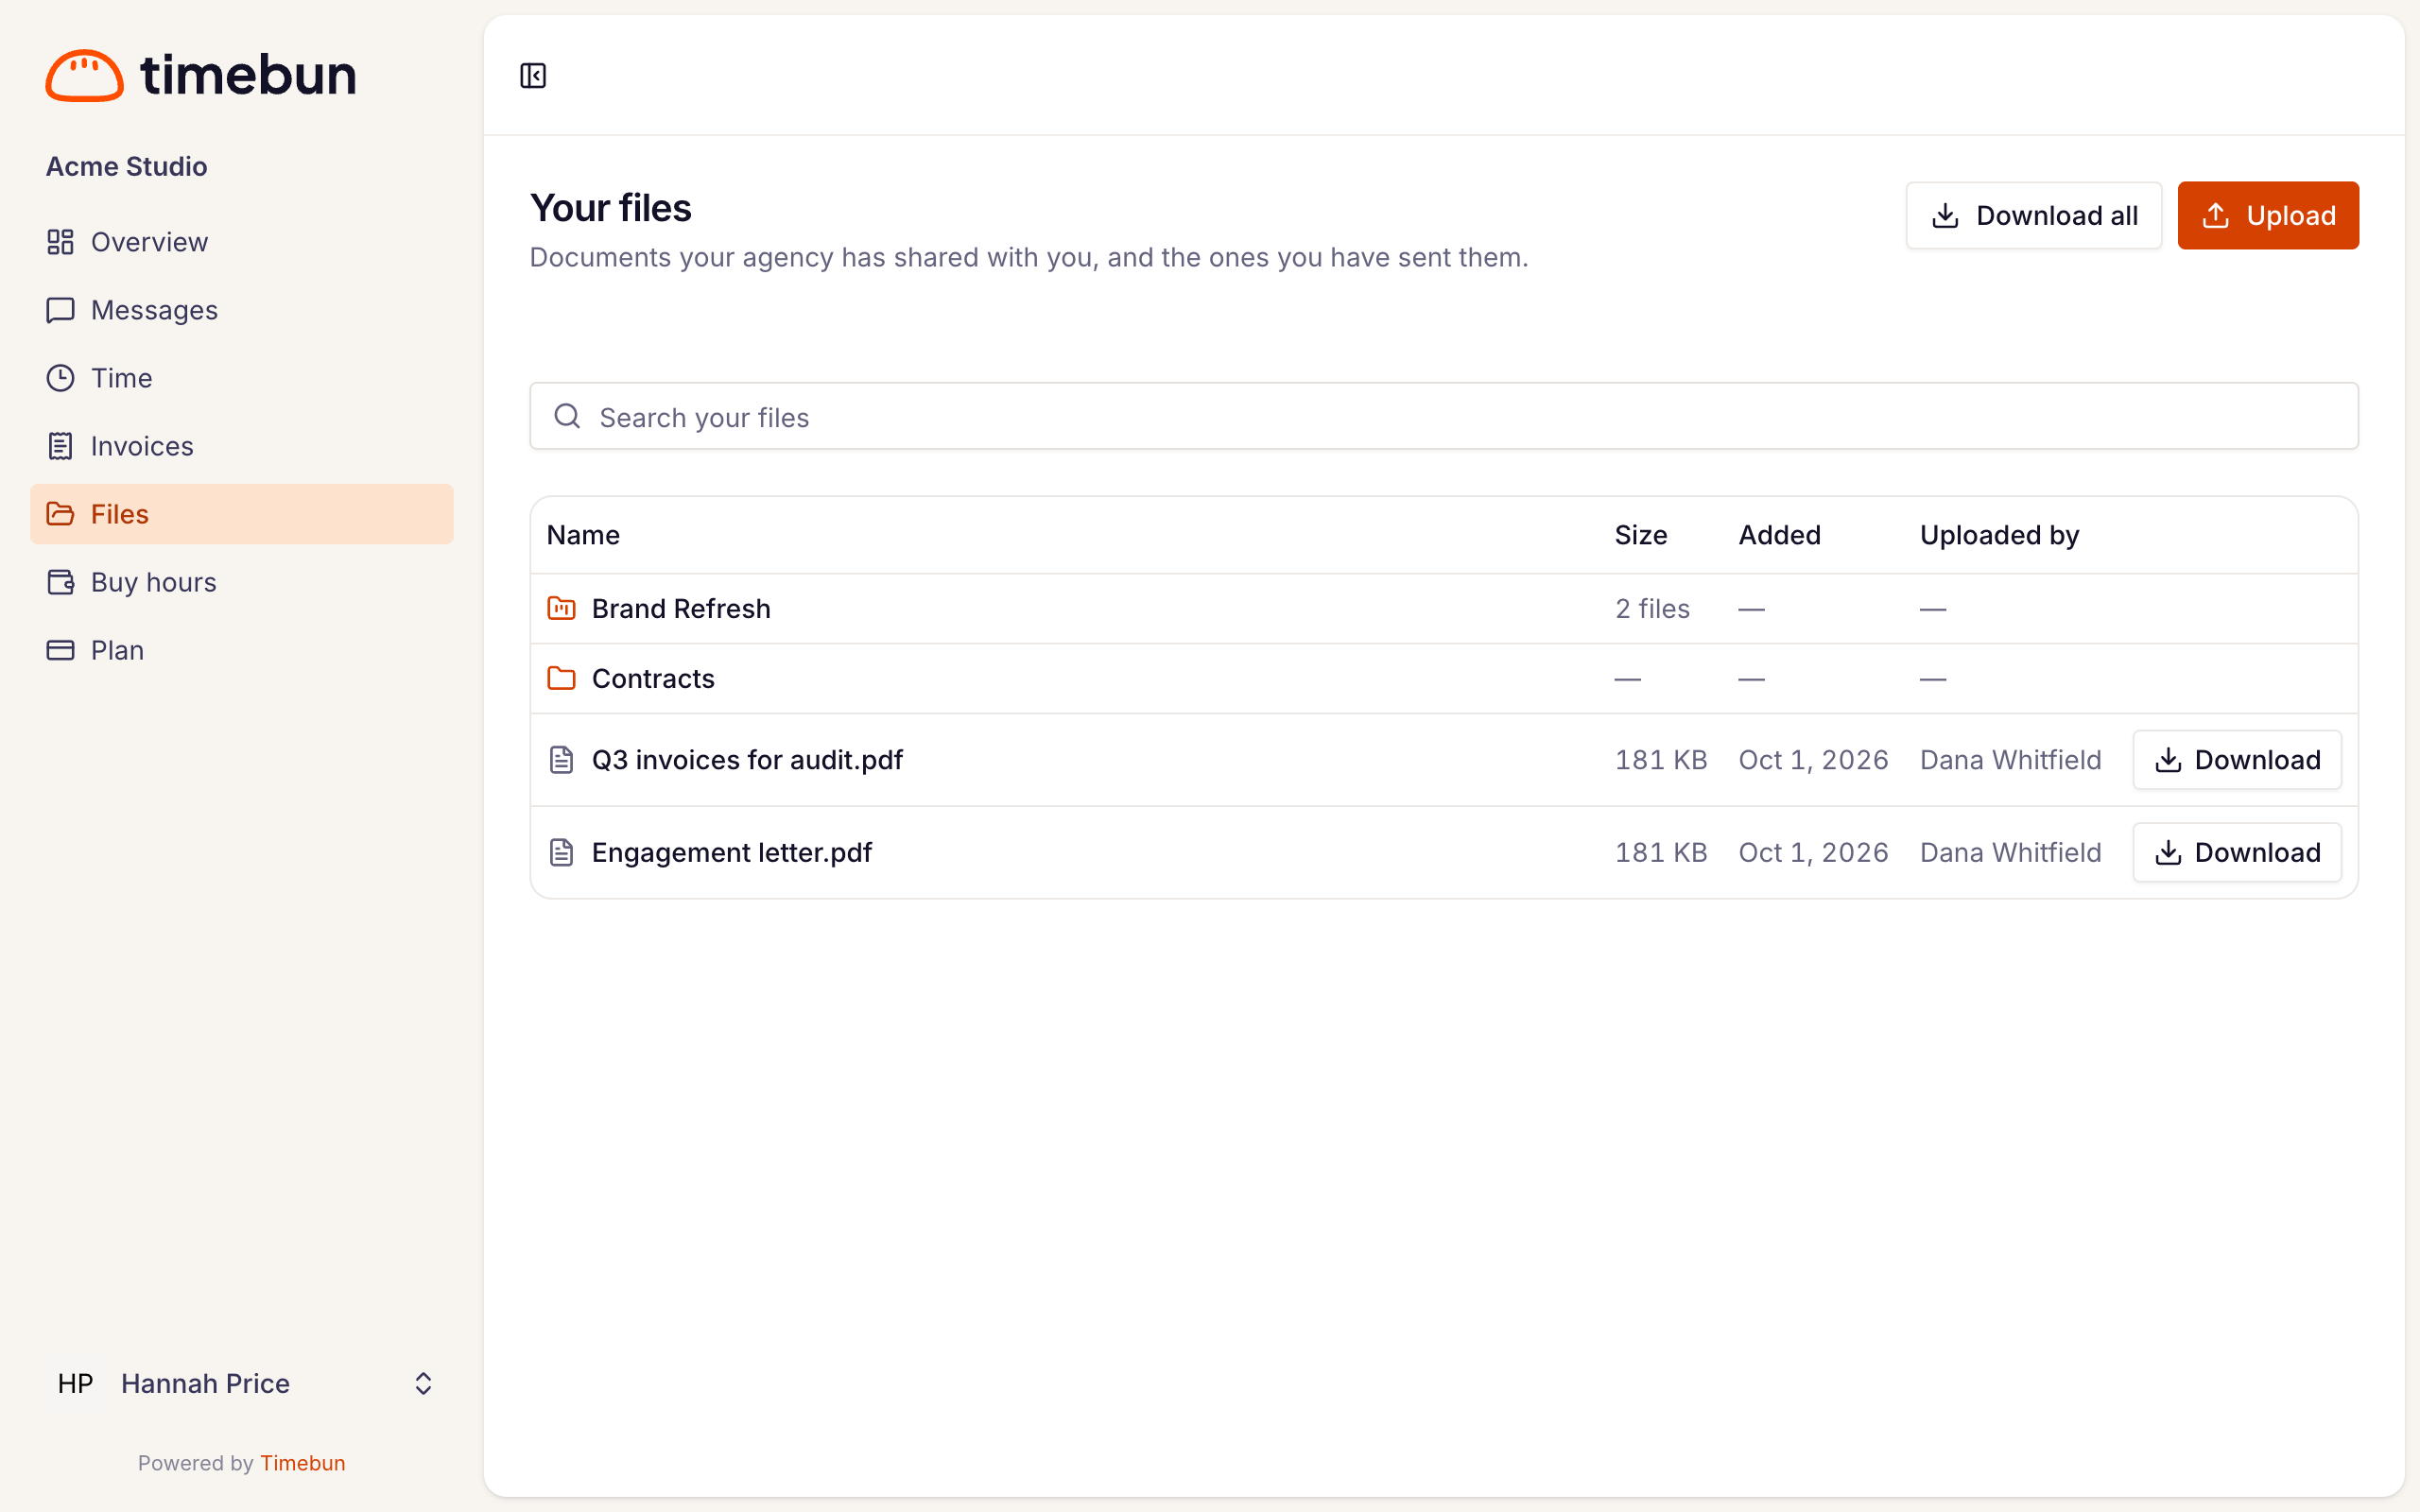Click the Messages speech bubble icon
2420x1512 pixels.
60,310
